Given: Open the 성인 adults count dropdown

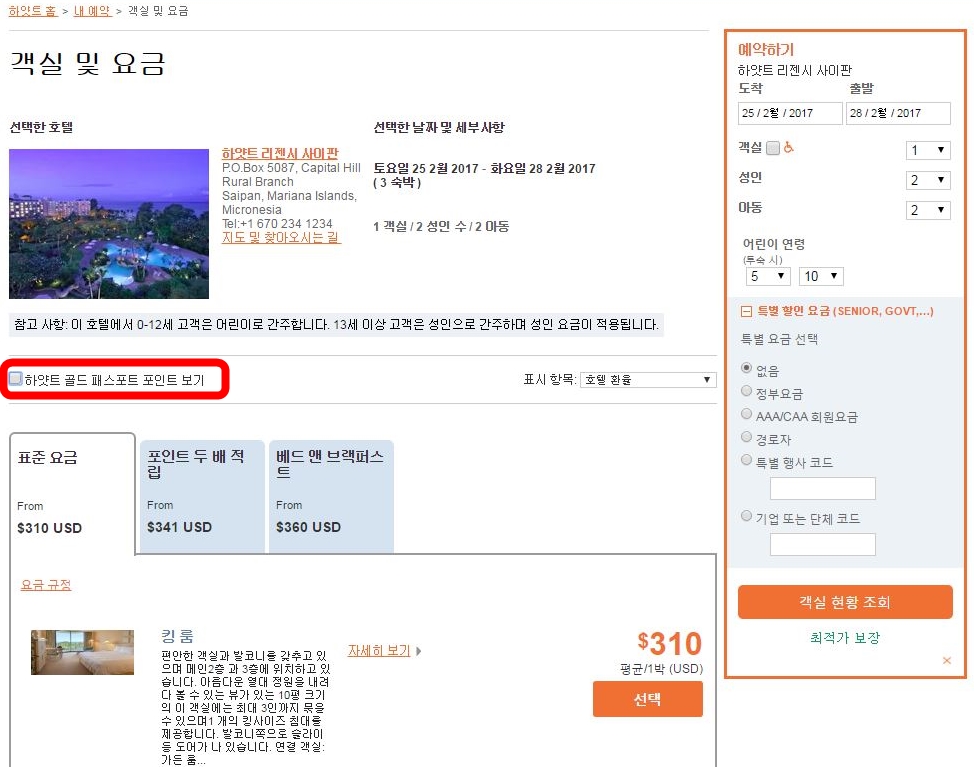Looking at the screenshot, I should pos(928,180).
